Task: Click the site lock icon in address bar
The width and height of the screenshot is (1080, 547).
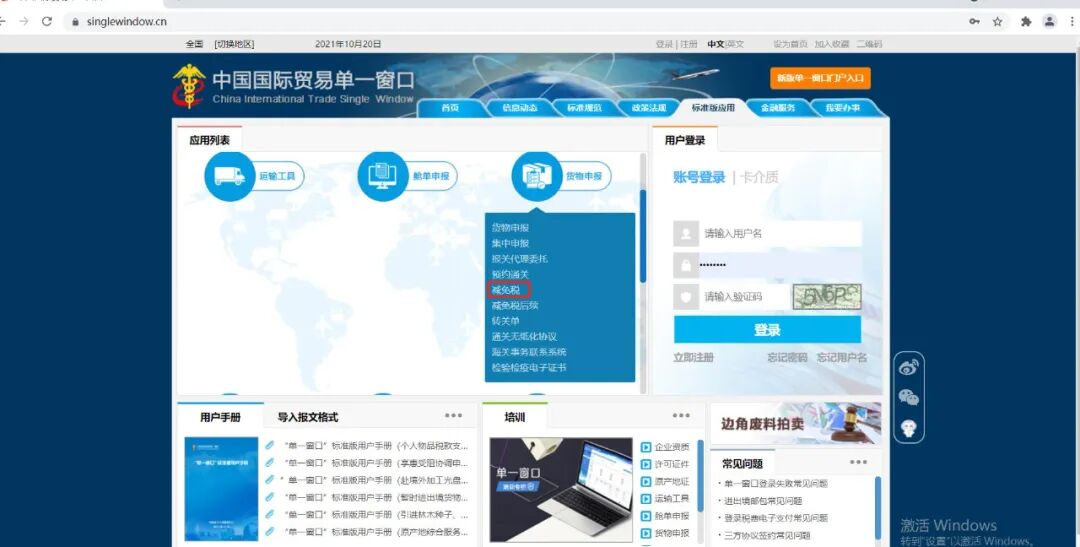Action: tap(75, 21)
